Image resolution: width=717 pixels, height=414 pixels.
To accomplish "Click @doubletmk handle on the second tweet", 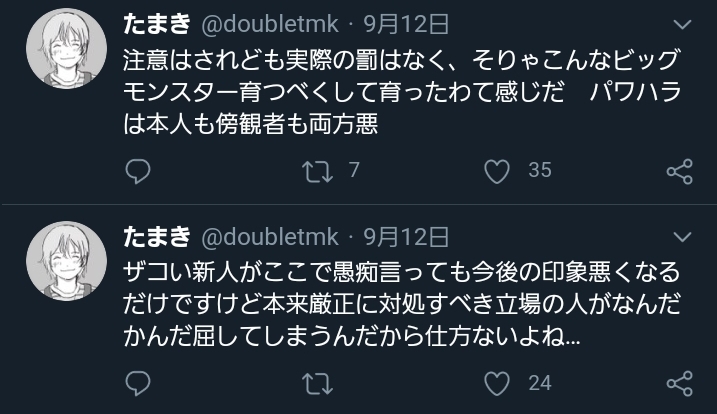I will (270, 236).
